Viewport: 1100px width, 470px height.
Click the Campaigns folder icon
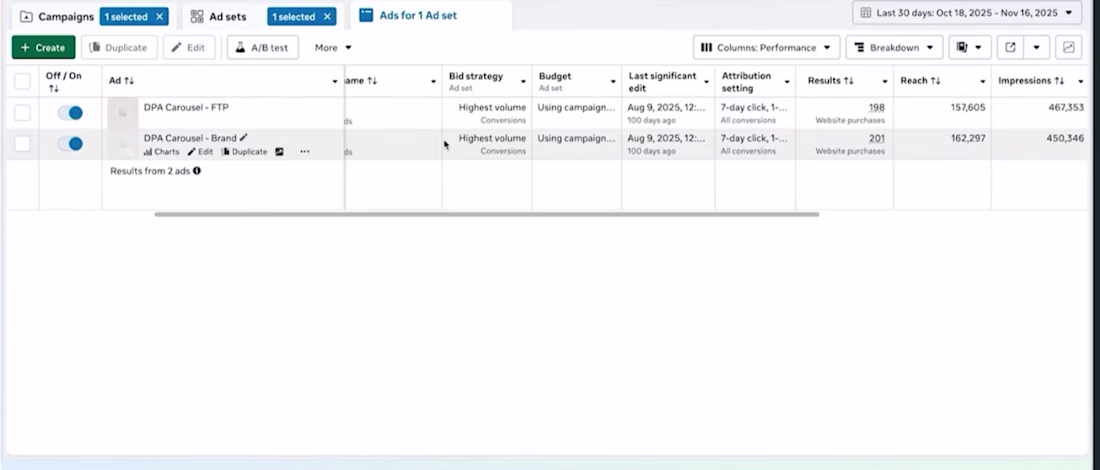(26, 16)
